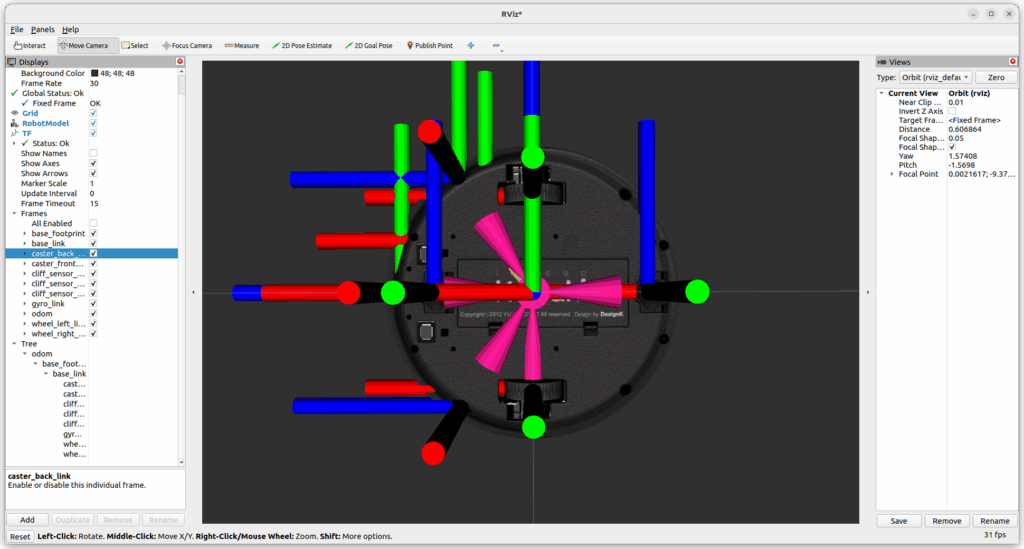Select the 2D Pose Estimate tool
Image resolution: width=1024 pixels, height=549 pixels.
[x=302, y=45]
